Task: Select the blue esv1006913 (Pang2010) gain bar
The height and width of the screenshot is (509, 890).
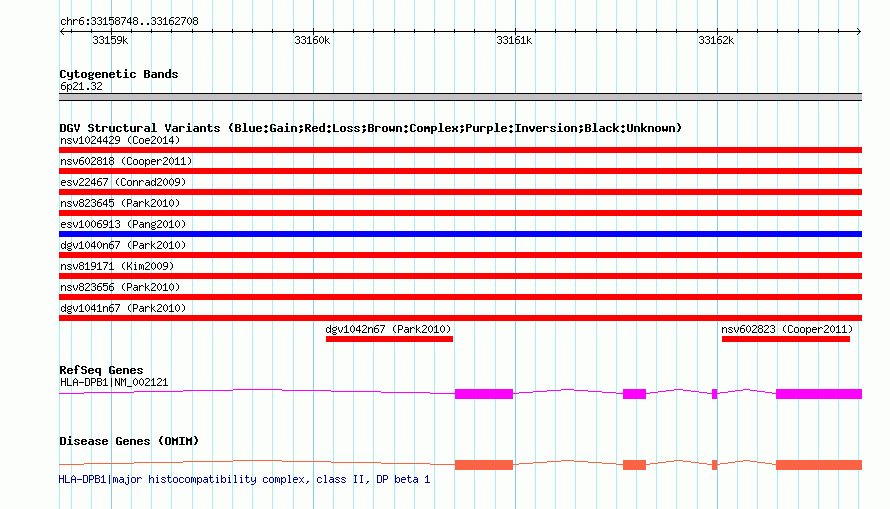Action: tap(460, 234)
